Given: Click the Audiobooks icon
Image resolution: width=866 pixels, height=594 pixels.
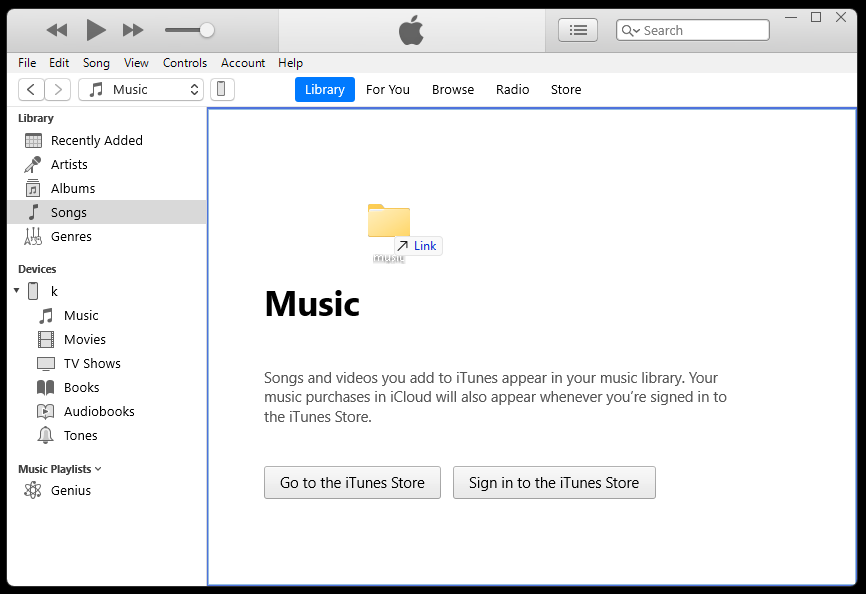Looking at the screenshot, I should tap(46, 411).
